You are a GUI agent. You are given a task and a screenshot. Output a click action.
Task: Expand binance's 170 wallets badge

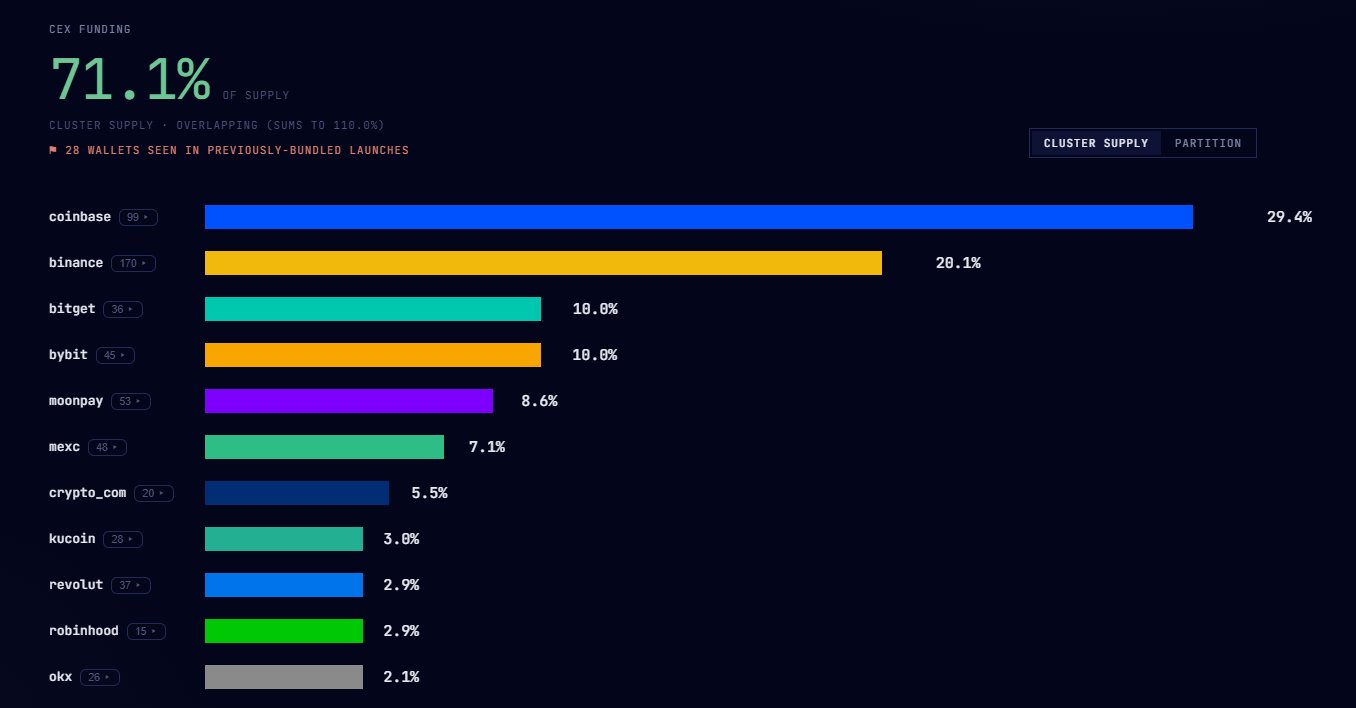coord(134,263)
